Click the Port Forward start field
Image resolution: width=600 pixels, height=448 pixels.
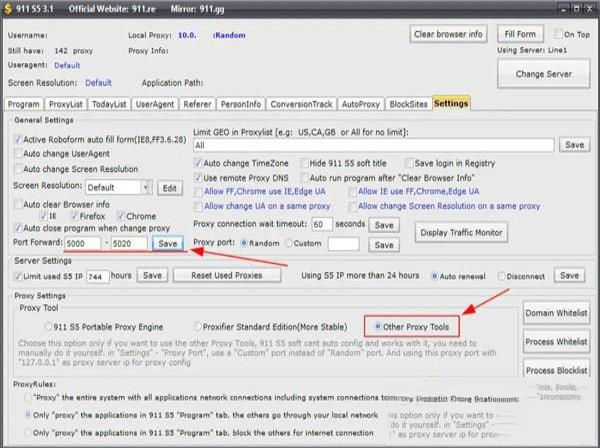click(85, 243)
